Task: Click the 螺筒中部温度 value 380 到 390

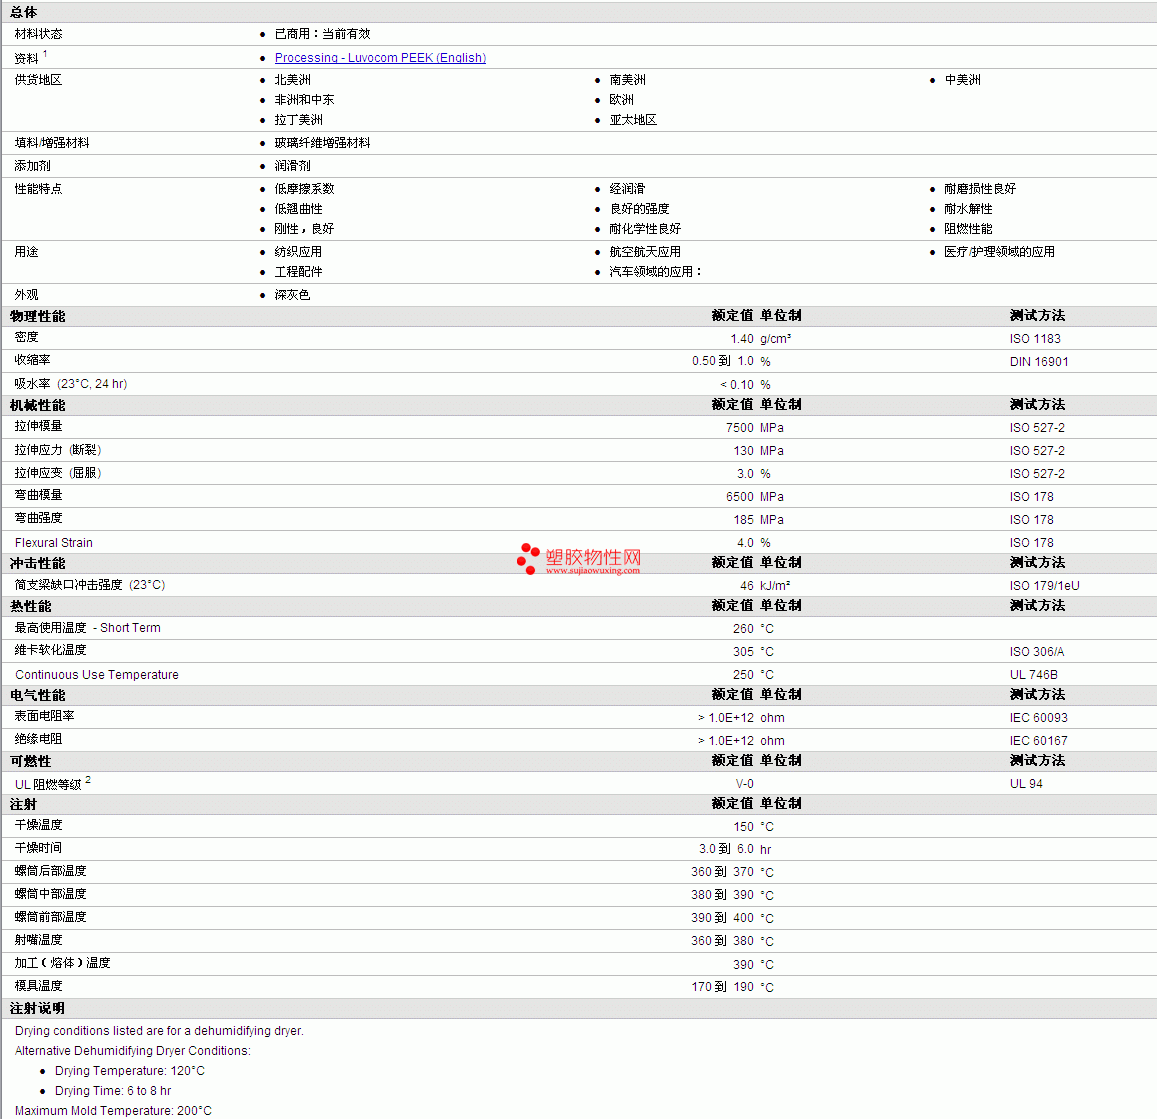Action: (x=722, y=895)
